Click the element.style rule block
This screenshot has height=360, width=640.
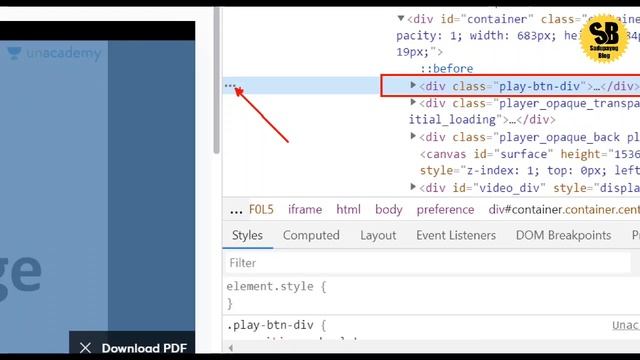[276, 295]
